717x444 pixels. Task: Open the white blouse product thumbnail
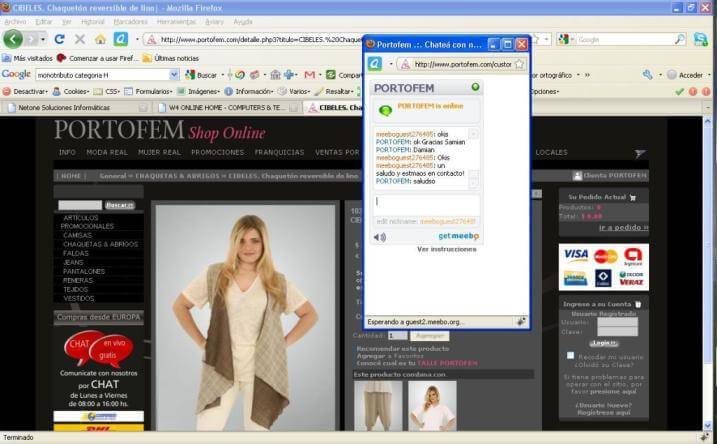(x=432, y=405)
